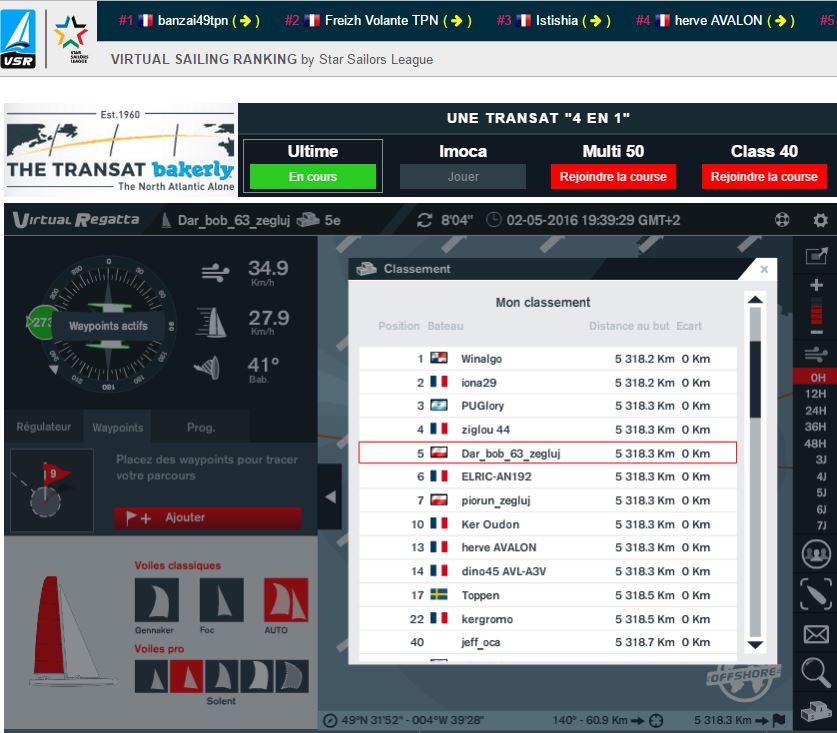Click the target icon after 60.9 Km
The height and width of the screenshot is (733, 837).
click(x=656, y=721)
